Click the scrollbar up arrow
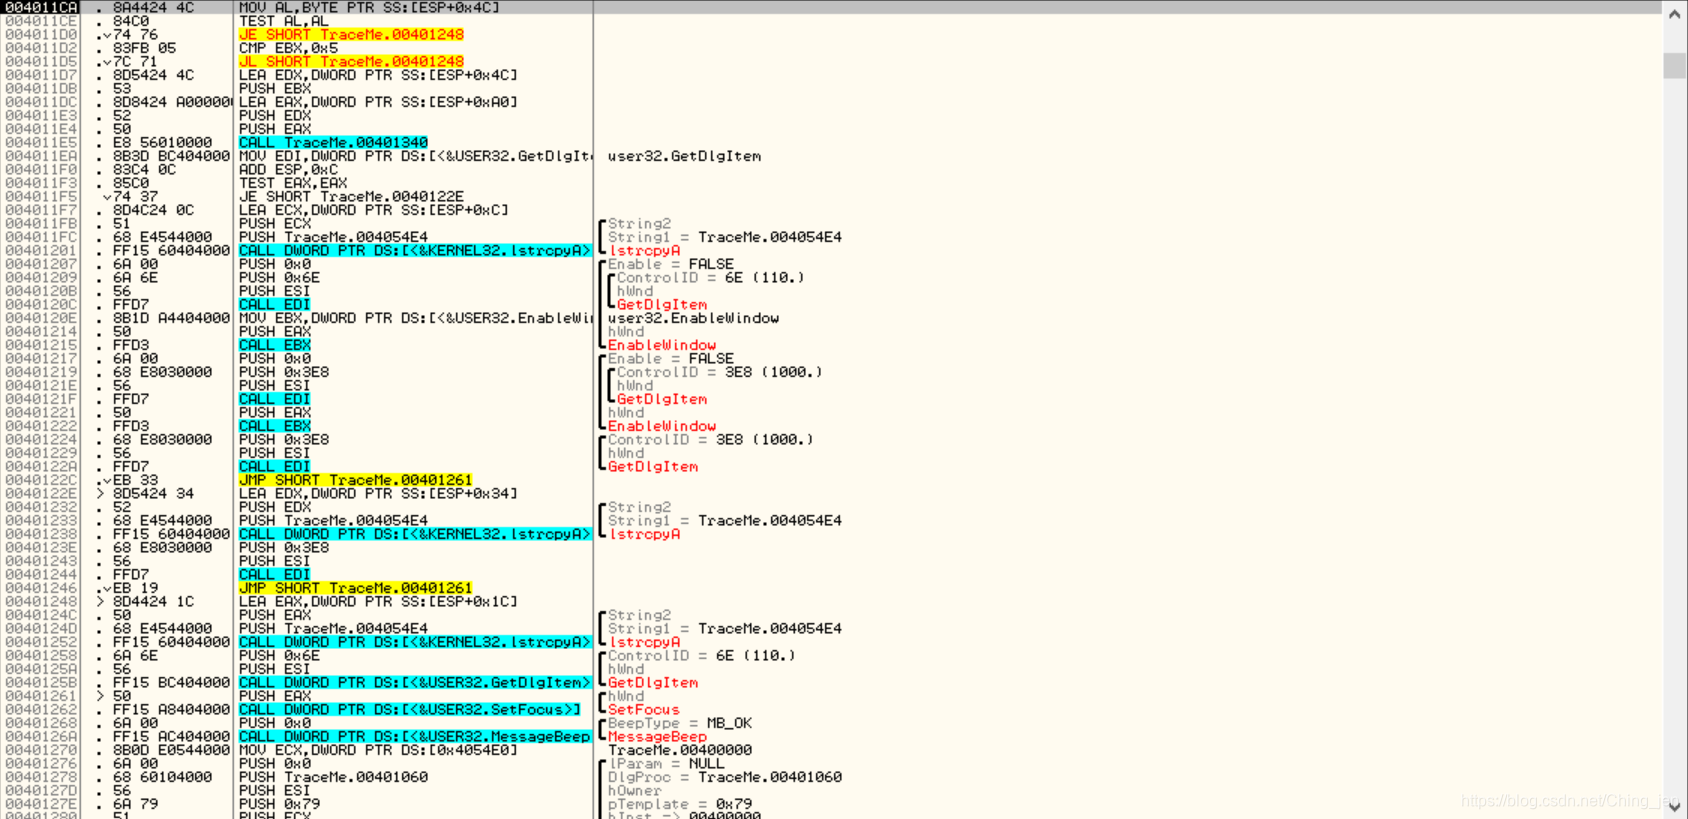This screenshot has width=1688, height=819. click(1675, 14)
